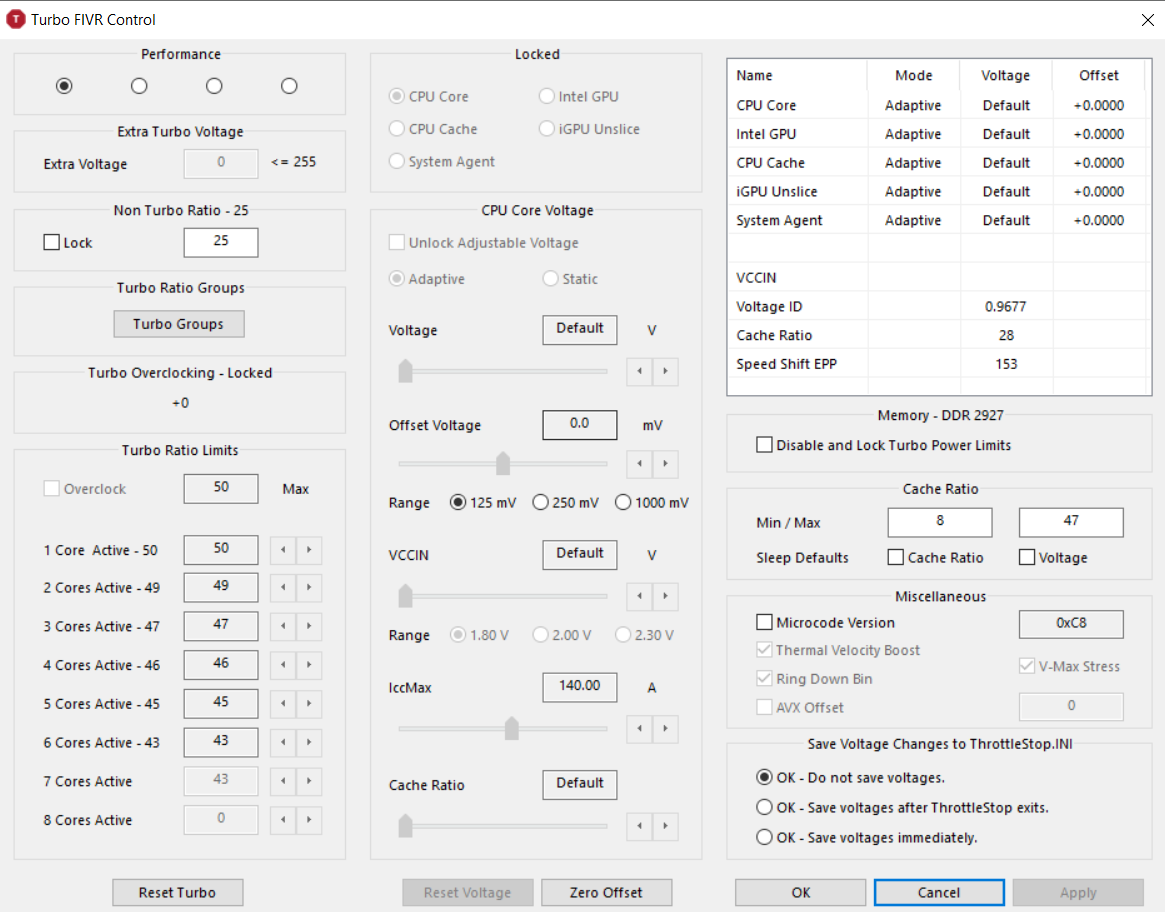1165x912 pixels.
Task: Decrease IccMax with left arrow
Action: click(x=640, y=728)
